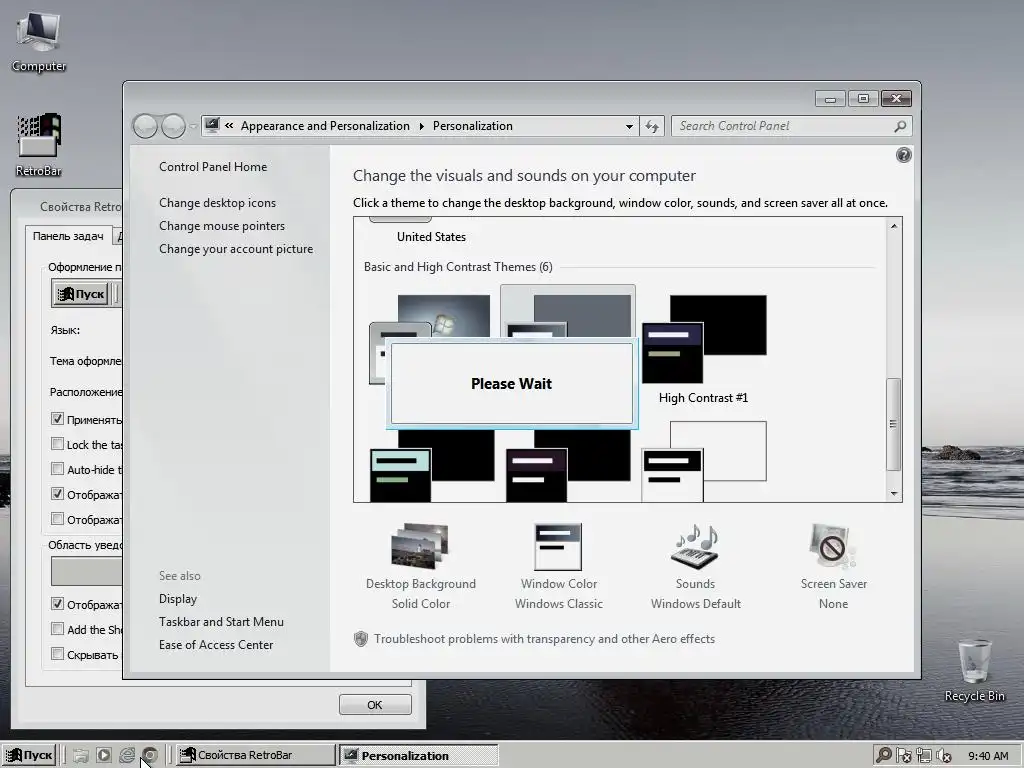Click the theme list scrollbar thumb
This screenshot has width=1024, height=768.
coord(894,424)
